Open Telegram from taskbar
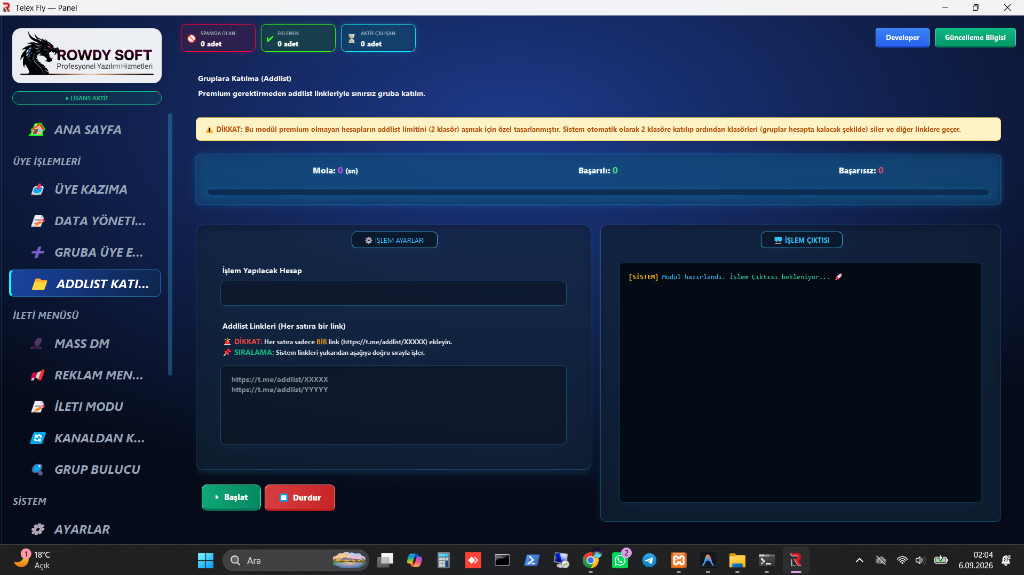The image size is (1024, 575). [649, 561]
